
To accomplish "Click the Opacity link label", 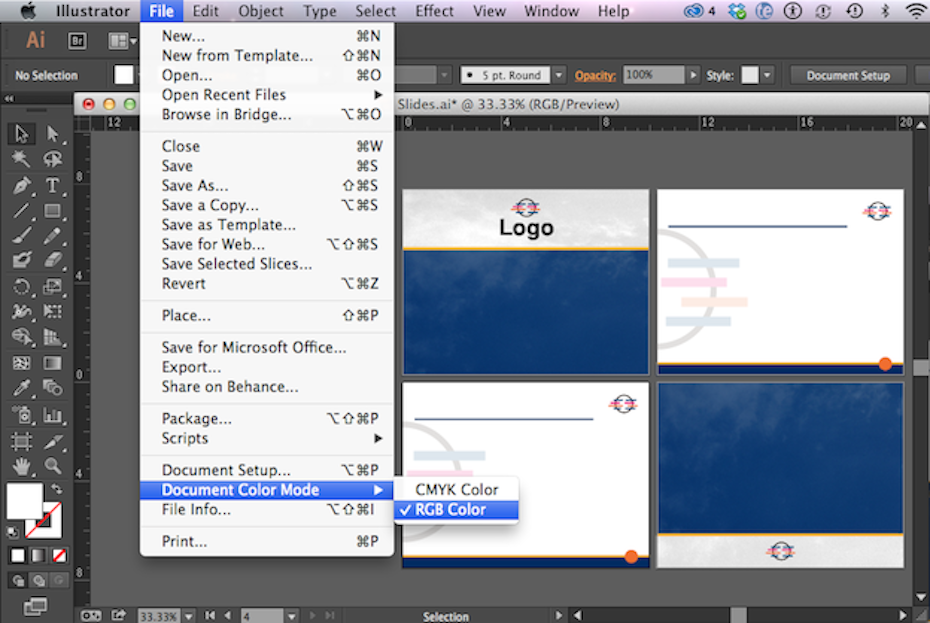I will pos(595,76).
